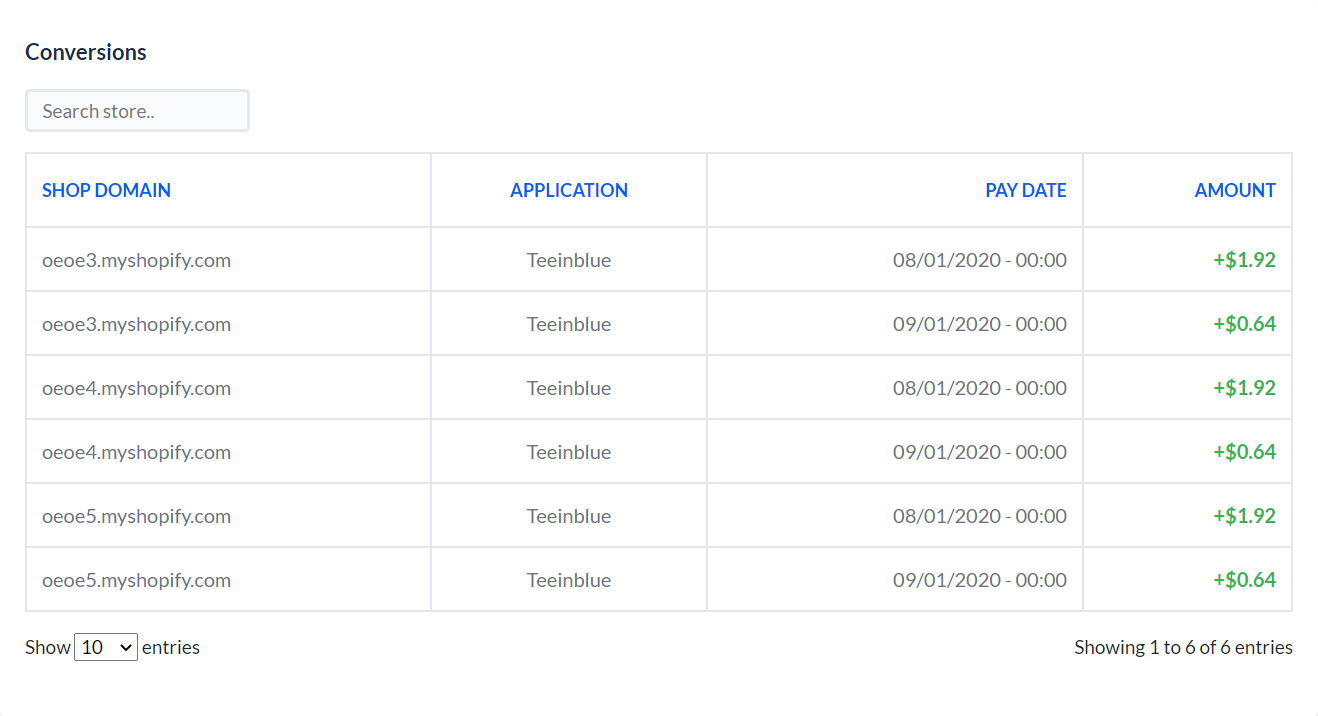
Task: Click the first row's 08/01/2020 pay date
Action: [x=980, y=260]
